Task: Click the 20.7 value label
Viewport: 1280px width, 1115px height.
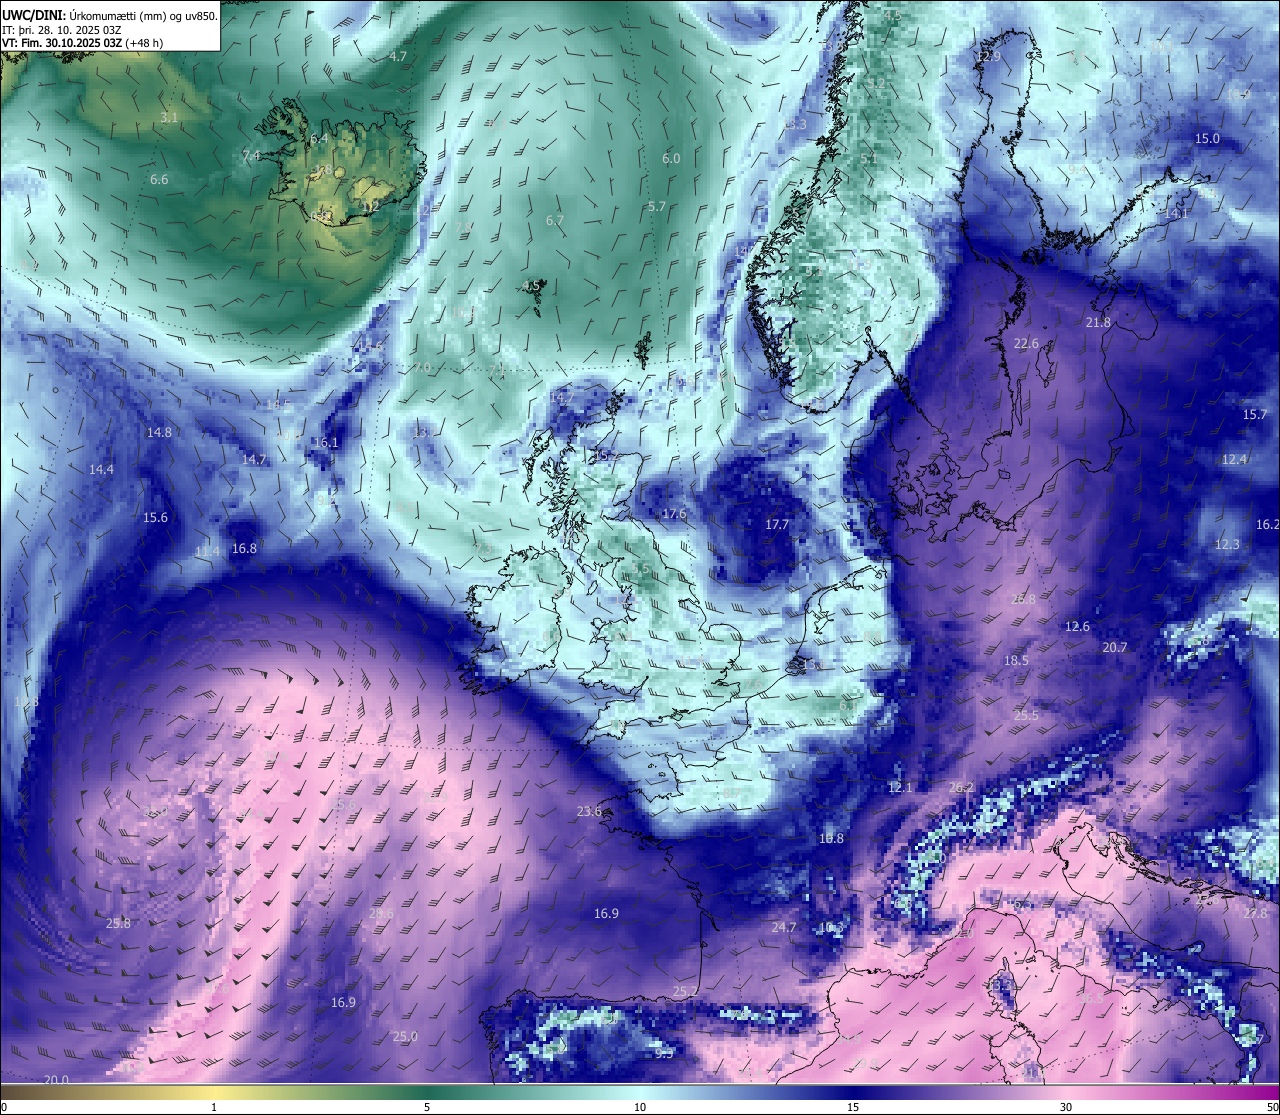Action: pyautogui.click(x=1115, y=648)
